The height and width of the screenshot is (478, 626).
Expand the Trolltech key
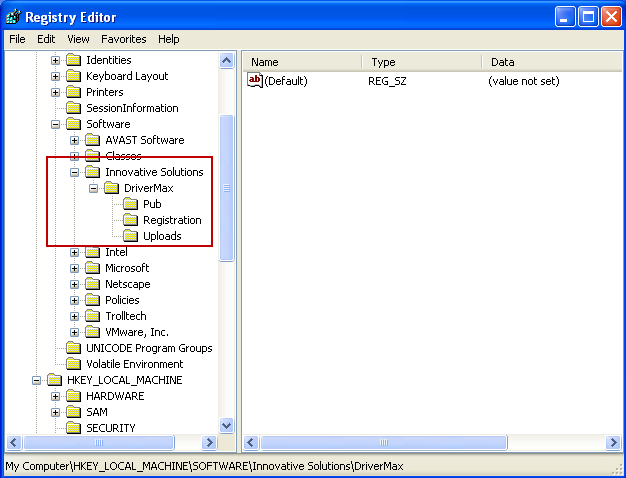[x=74, y=316]
